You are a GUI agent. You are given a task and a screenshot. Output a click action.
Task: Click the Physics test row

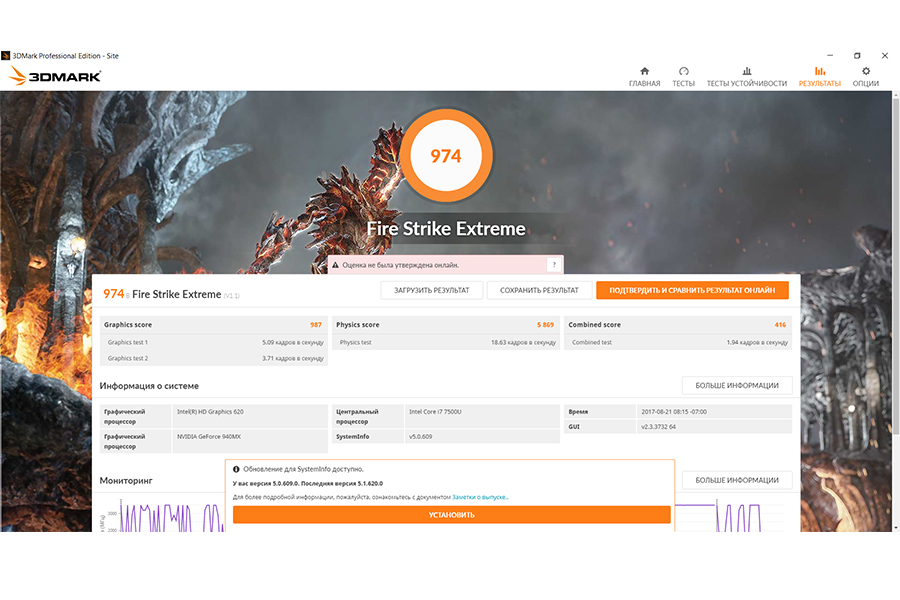point(446,342)
